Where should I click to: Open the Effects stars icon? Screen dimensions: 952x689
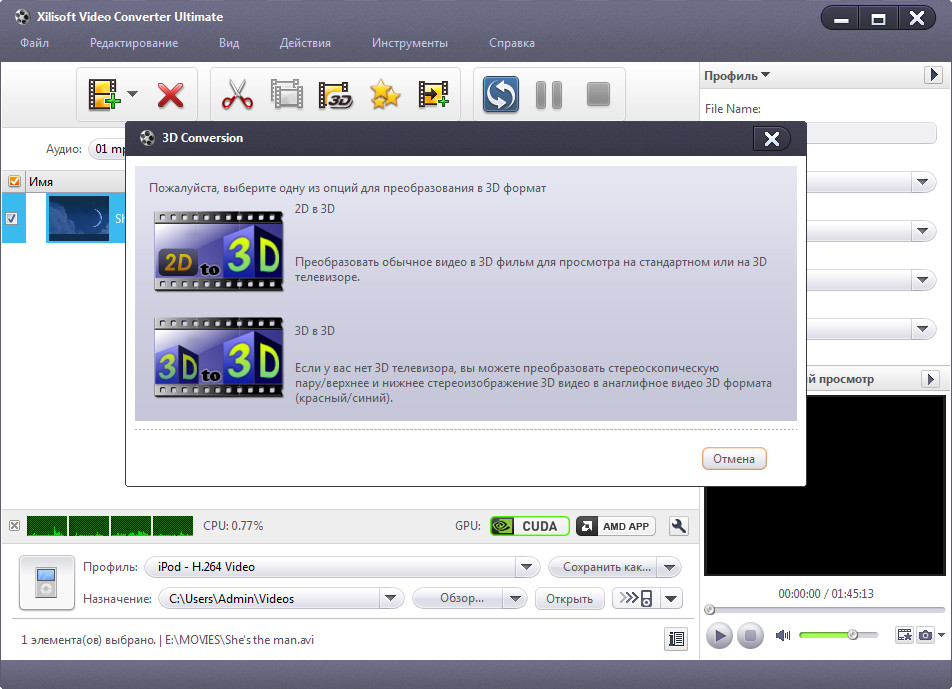pyautogui.click(x=385, y=95)
